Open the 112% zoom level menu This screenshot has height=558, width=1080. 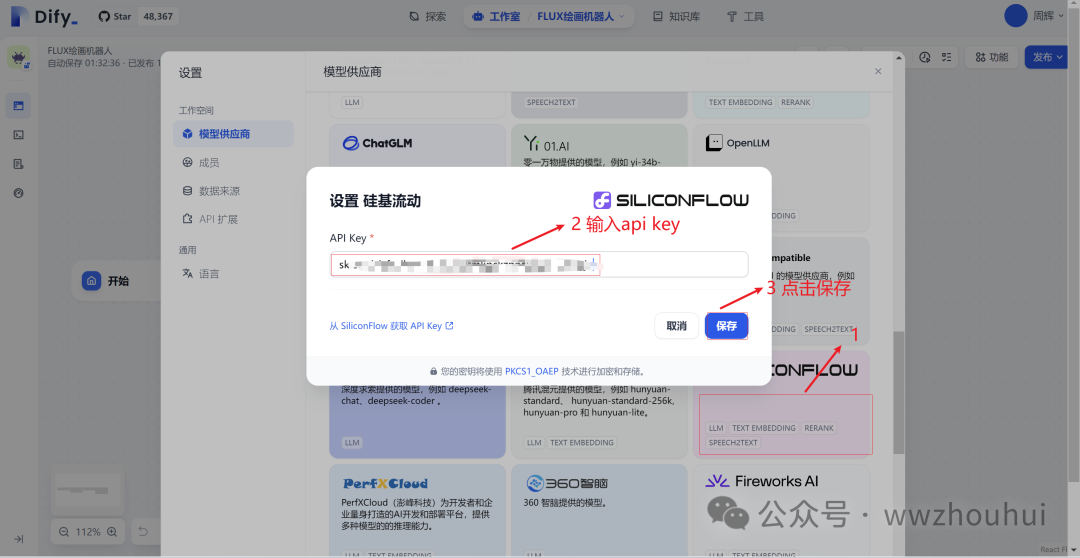pos(88,532)
